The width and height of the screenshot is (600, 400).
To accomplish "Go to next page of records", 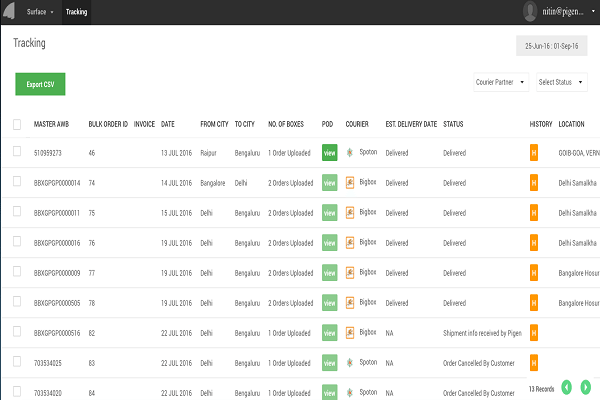I will (x=585, y=387).
